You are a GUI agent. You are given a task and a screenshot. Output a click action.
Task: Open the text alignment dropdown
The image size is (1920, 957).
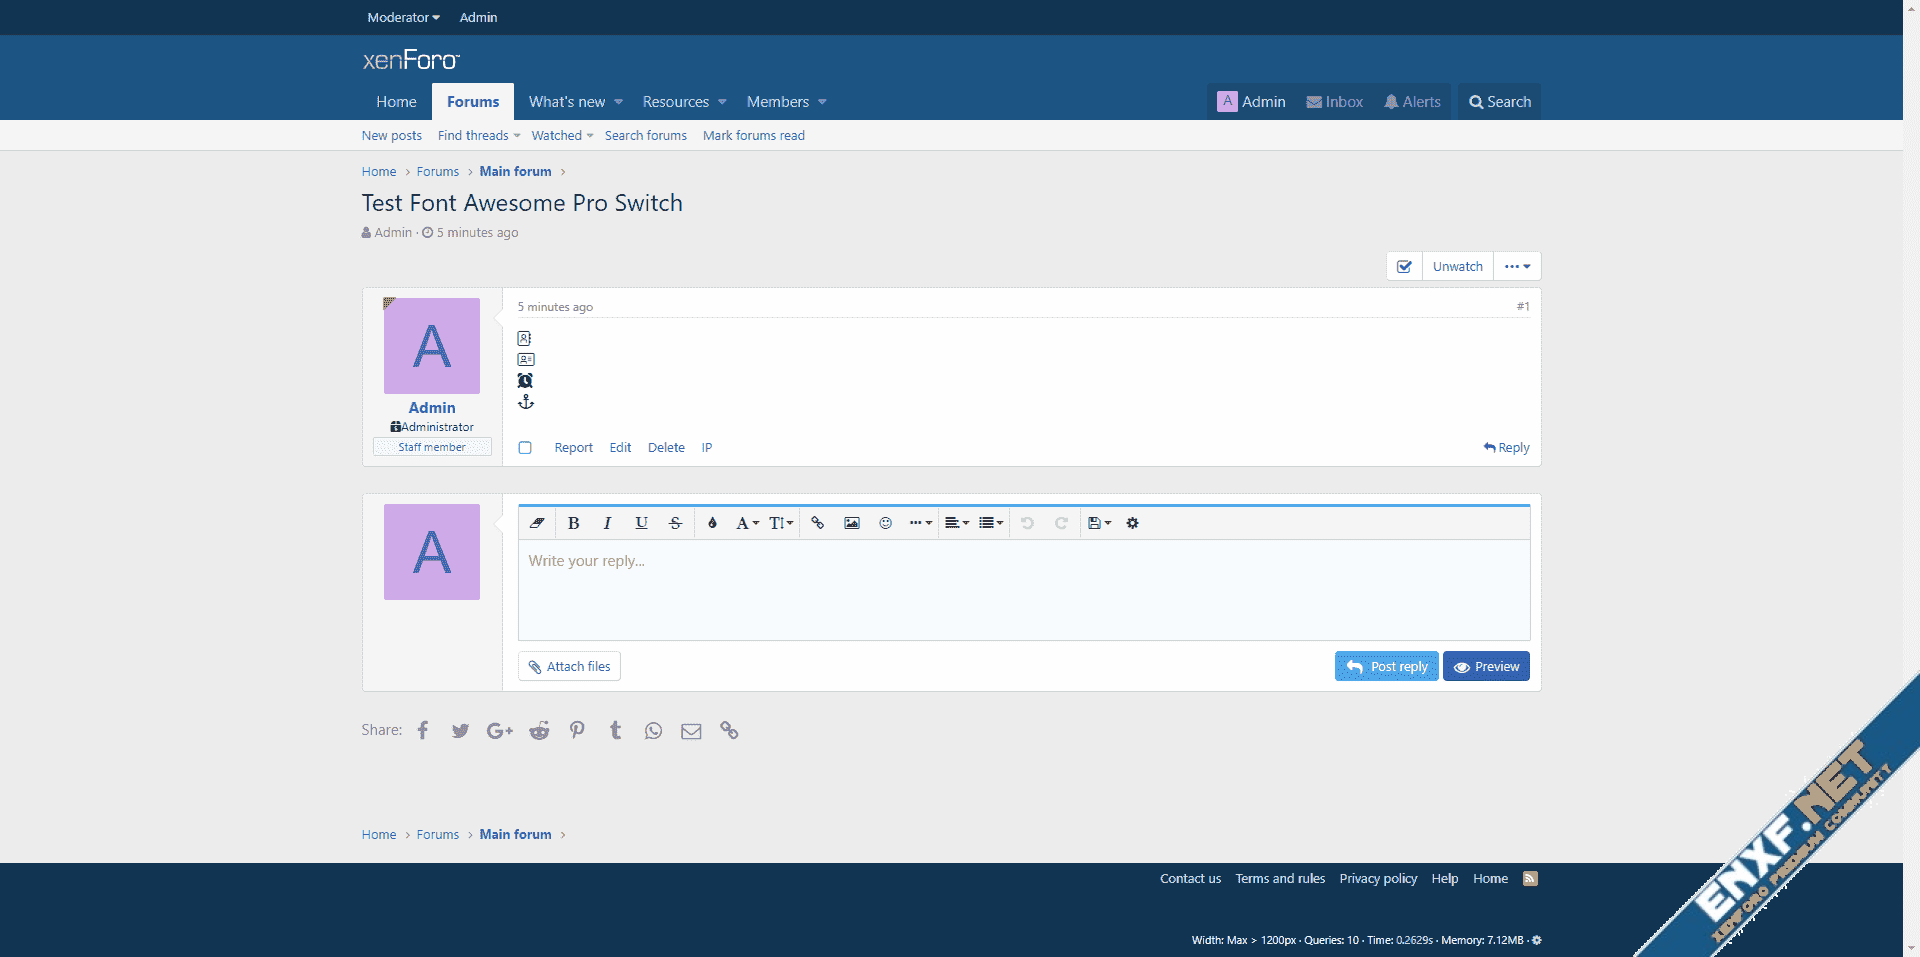click(957, 523)
